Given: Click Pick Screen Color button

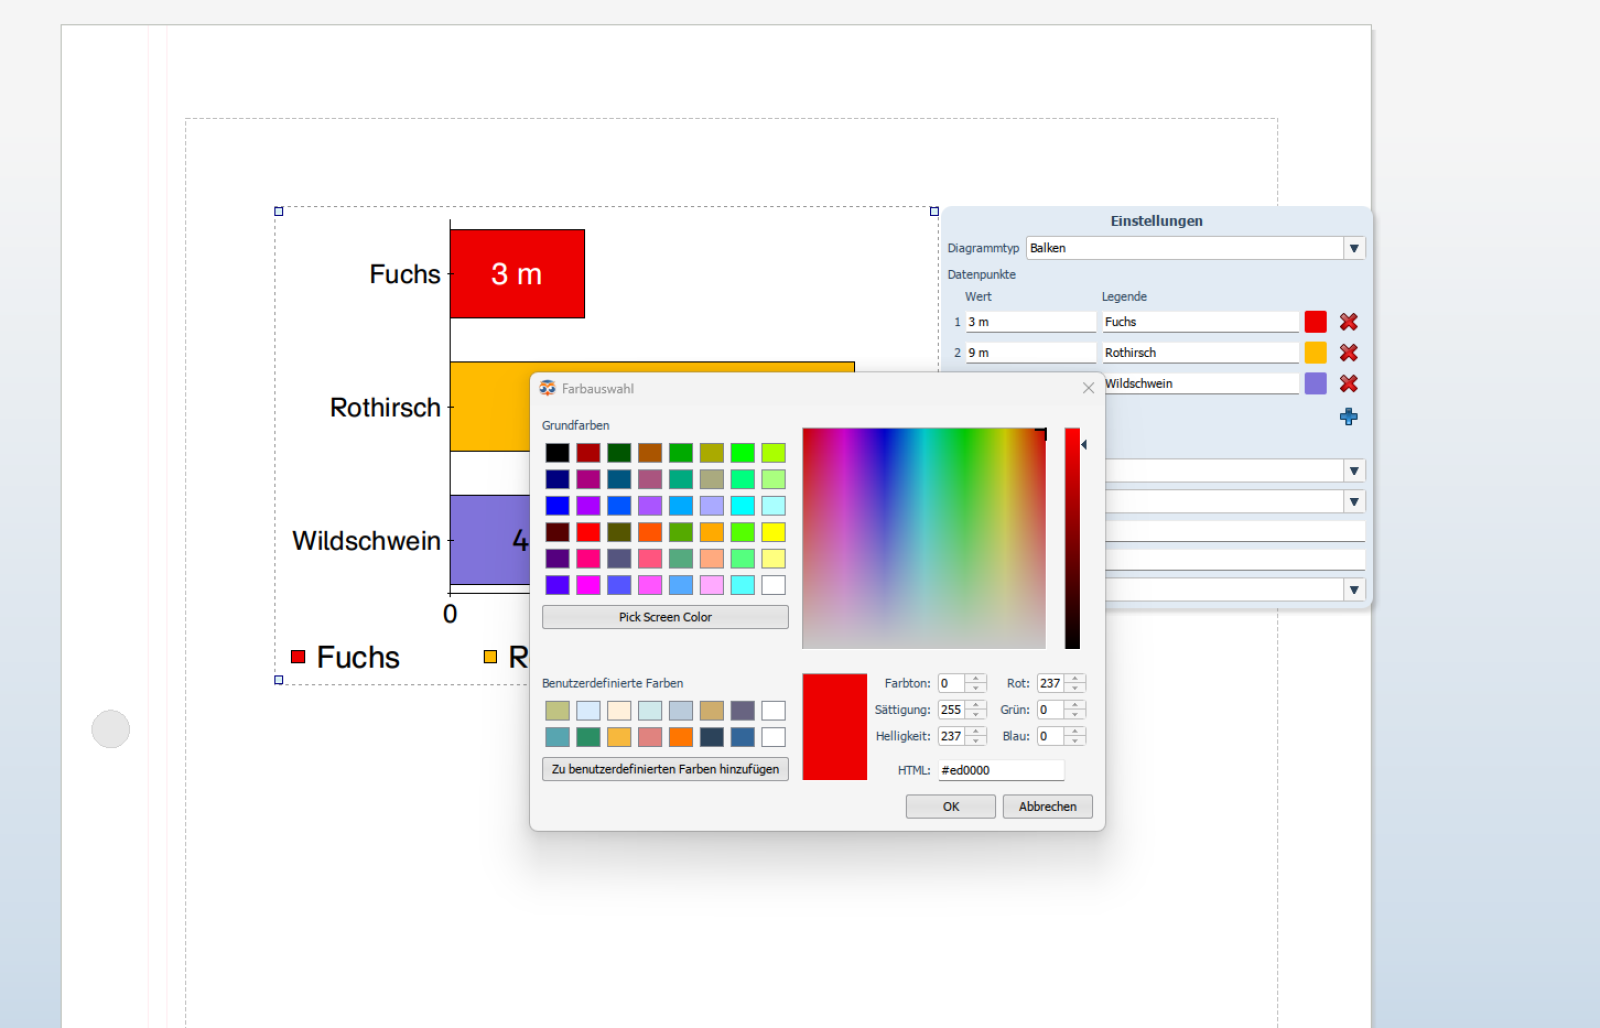Looking at the screenshot, I should pyautogui.click(x=665, y=617).
